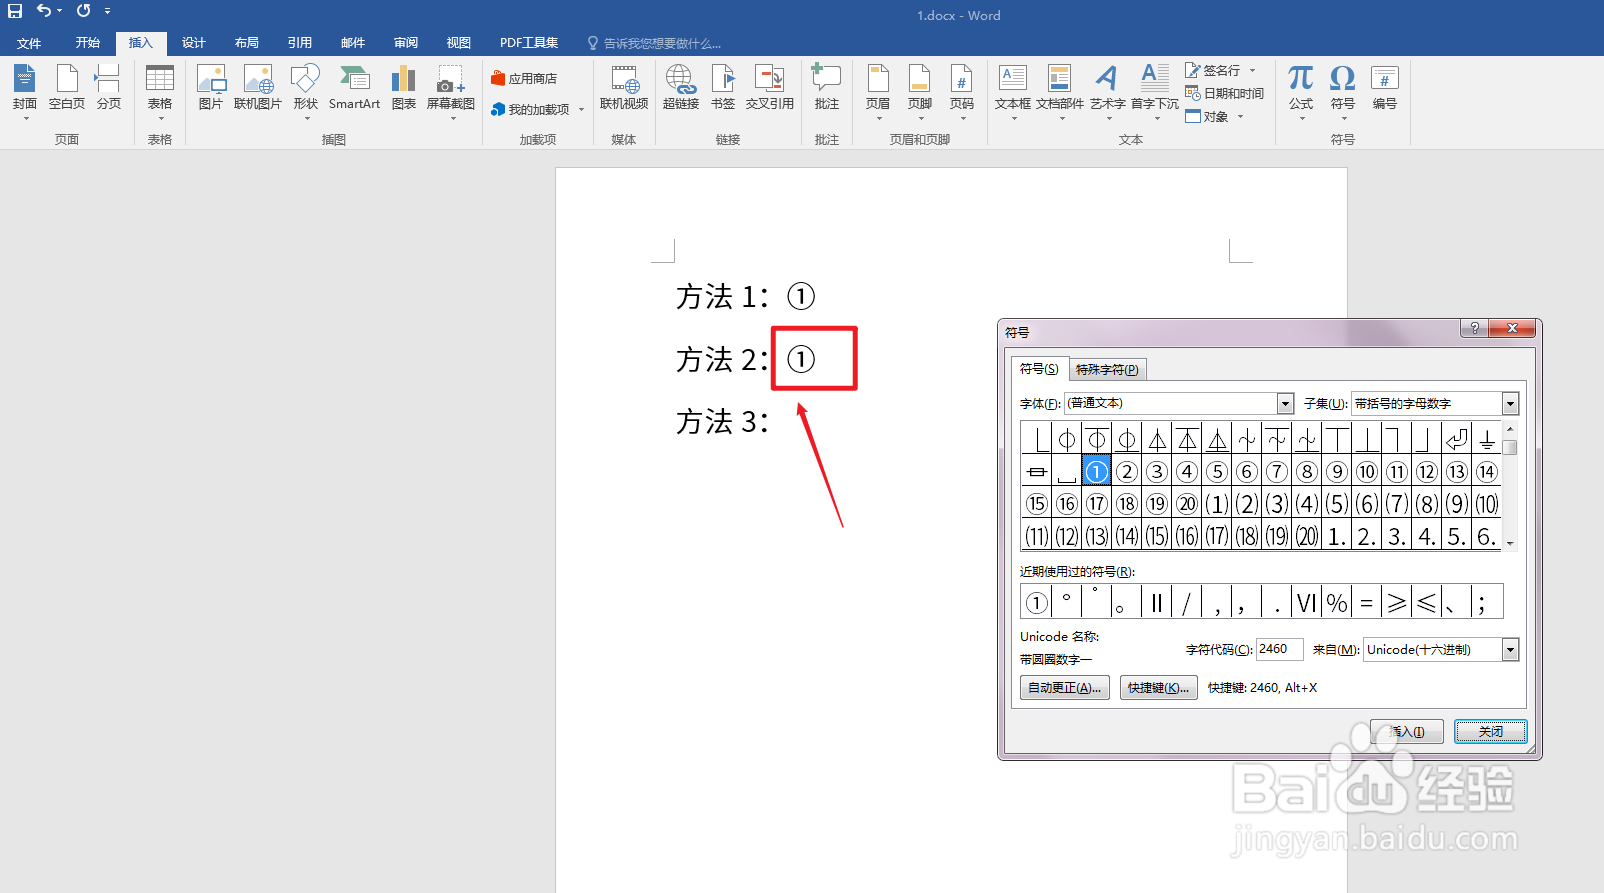Click the character code (字符代码) field
1604x893 pixels.
click(x=1279, y=649)
